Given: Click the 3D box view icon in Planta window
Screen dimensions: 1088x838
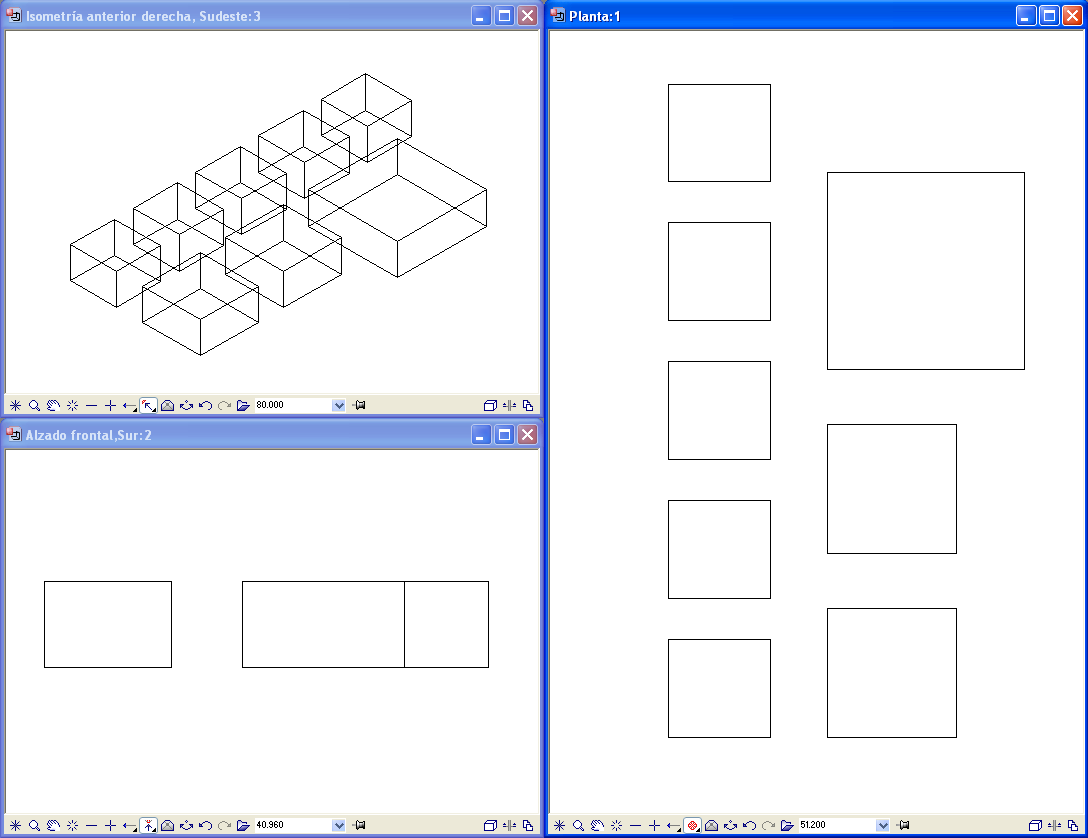Looking at the screenshot, I should click(1033, 826).
